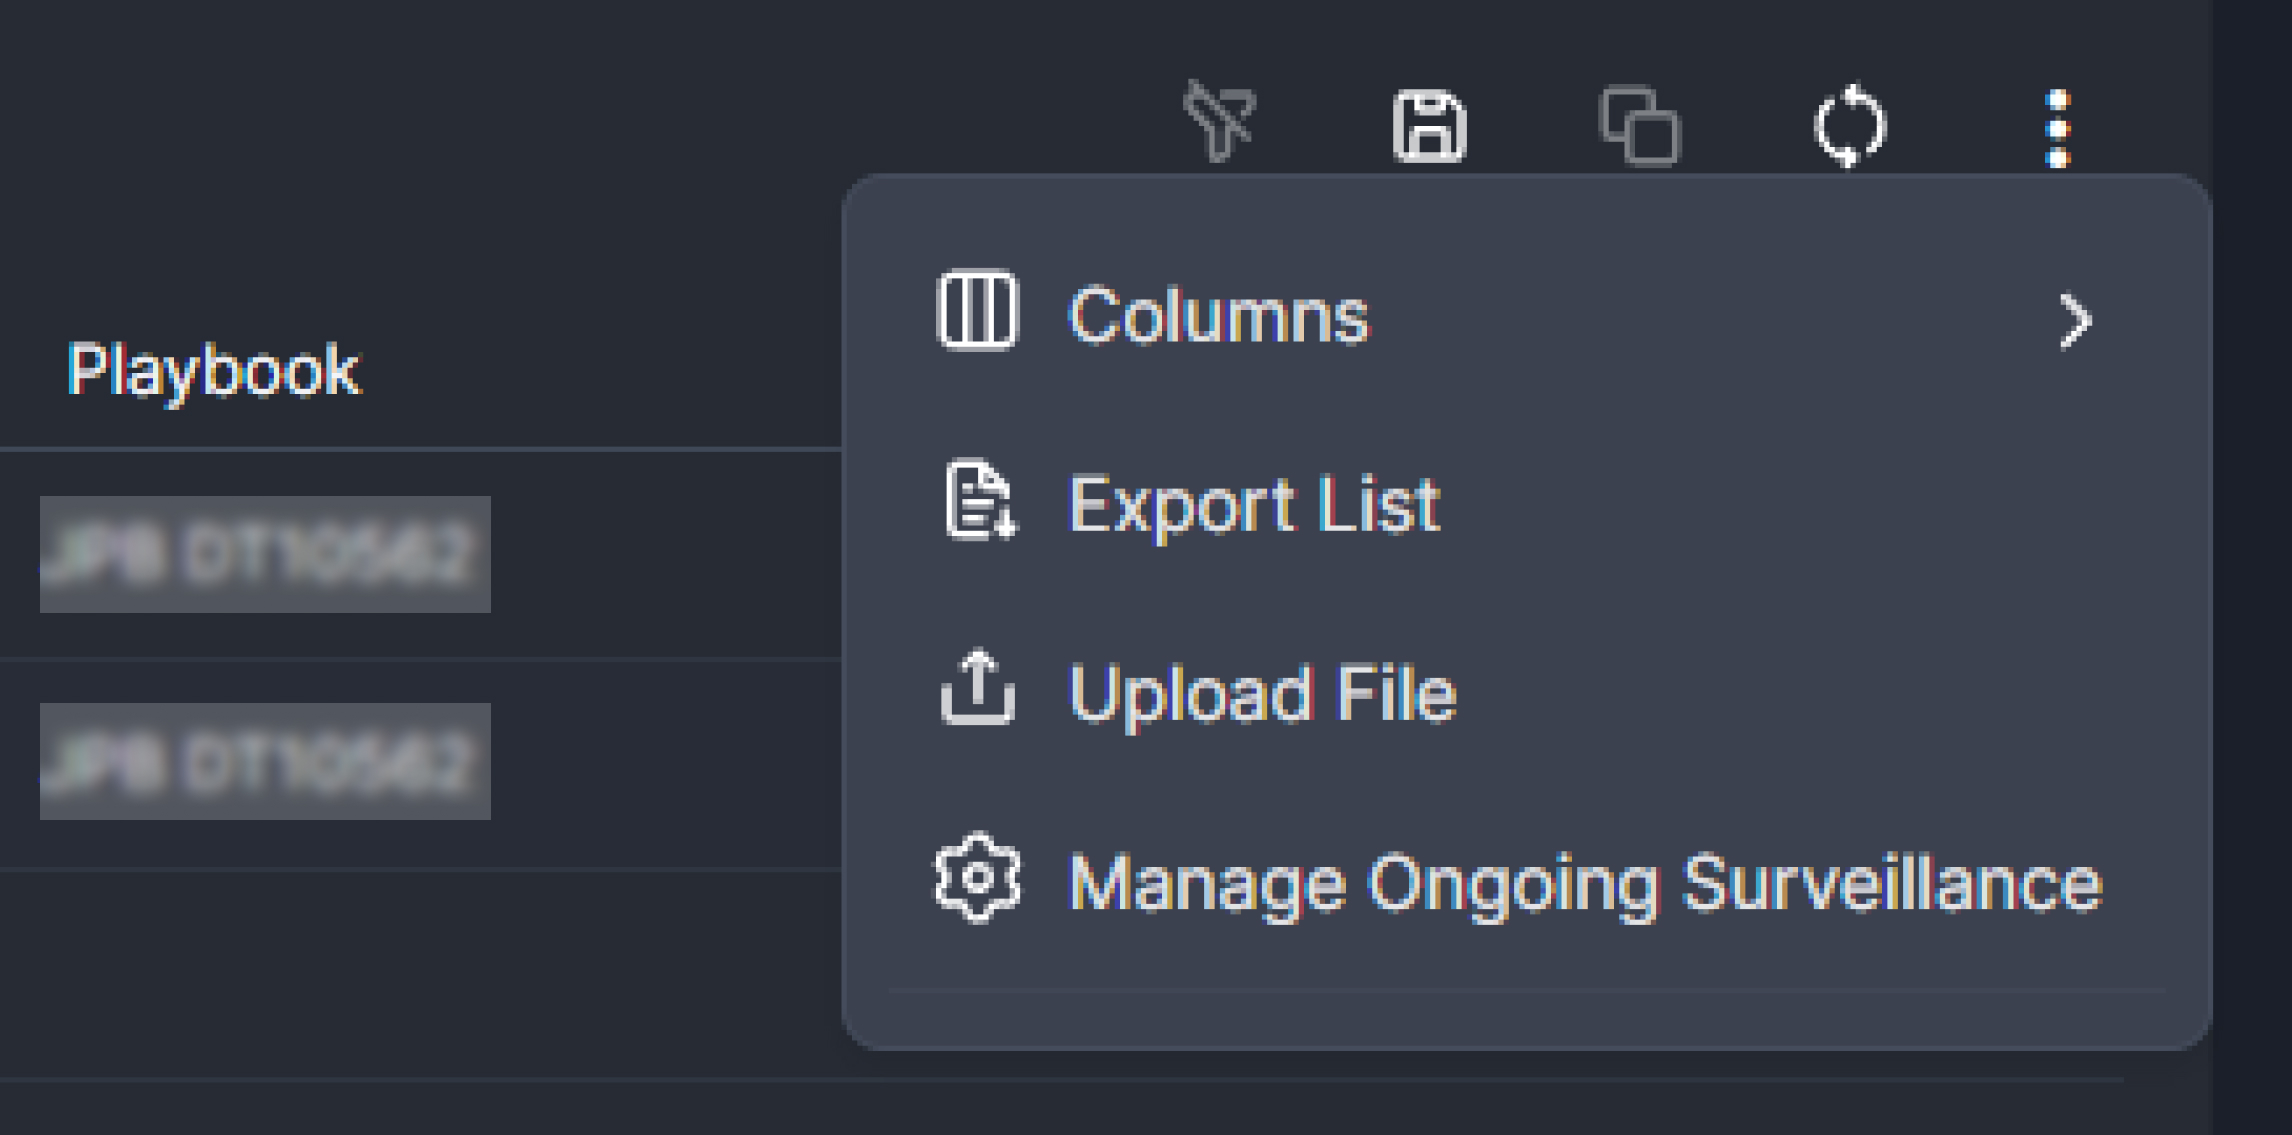Click the columns layout icon in menu
This screenshot has width=2292, height=1135.
pyautogui.click(x=977, y=312)
